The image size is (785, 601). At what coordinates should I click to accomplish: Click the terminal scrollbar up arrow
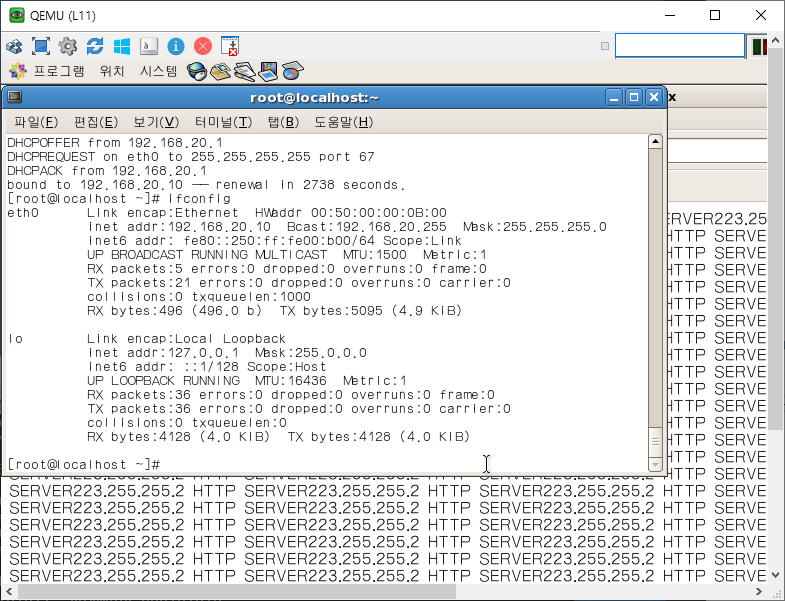pyautogui.click(x=655, y=142)
